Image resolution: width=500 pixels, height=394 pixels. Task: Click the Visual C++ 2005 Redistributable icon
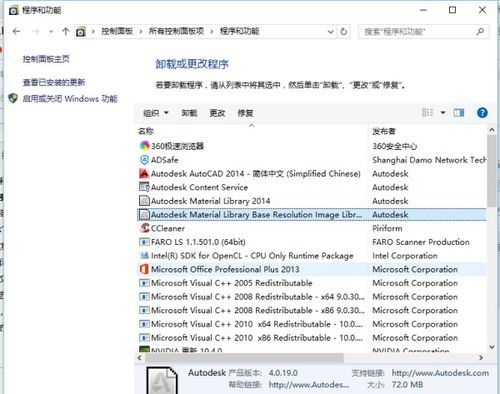click(144, 283)
